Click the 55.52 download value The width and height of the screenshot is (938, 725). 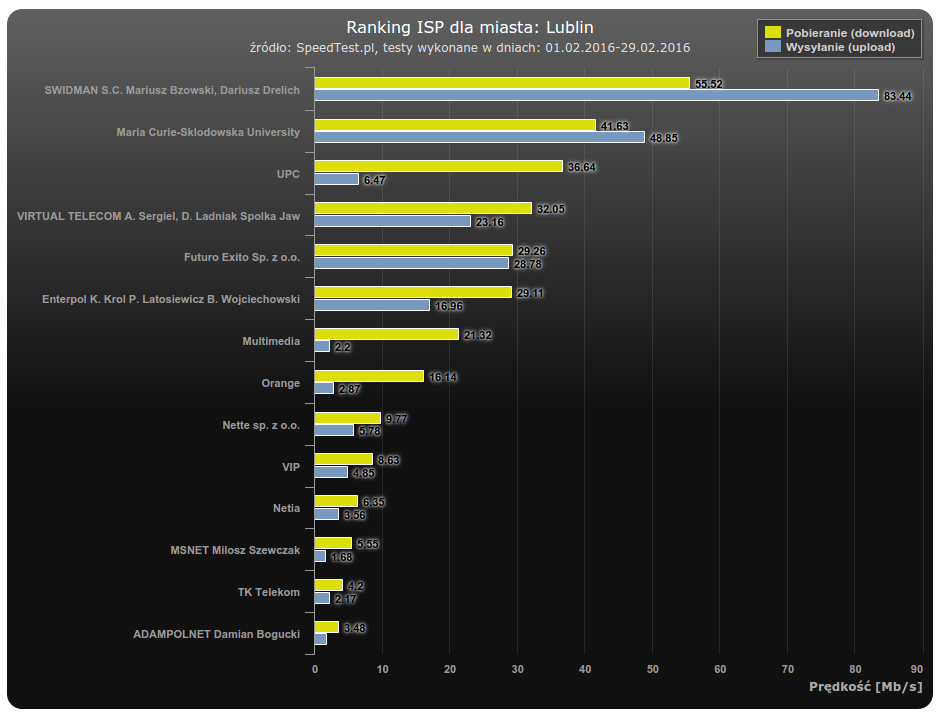click(708, 84)
